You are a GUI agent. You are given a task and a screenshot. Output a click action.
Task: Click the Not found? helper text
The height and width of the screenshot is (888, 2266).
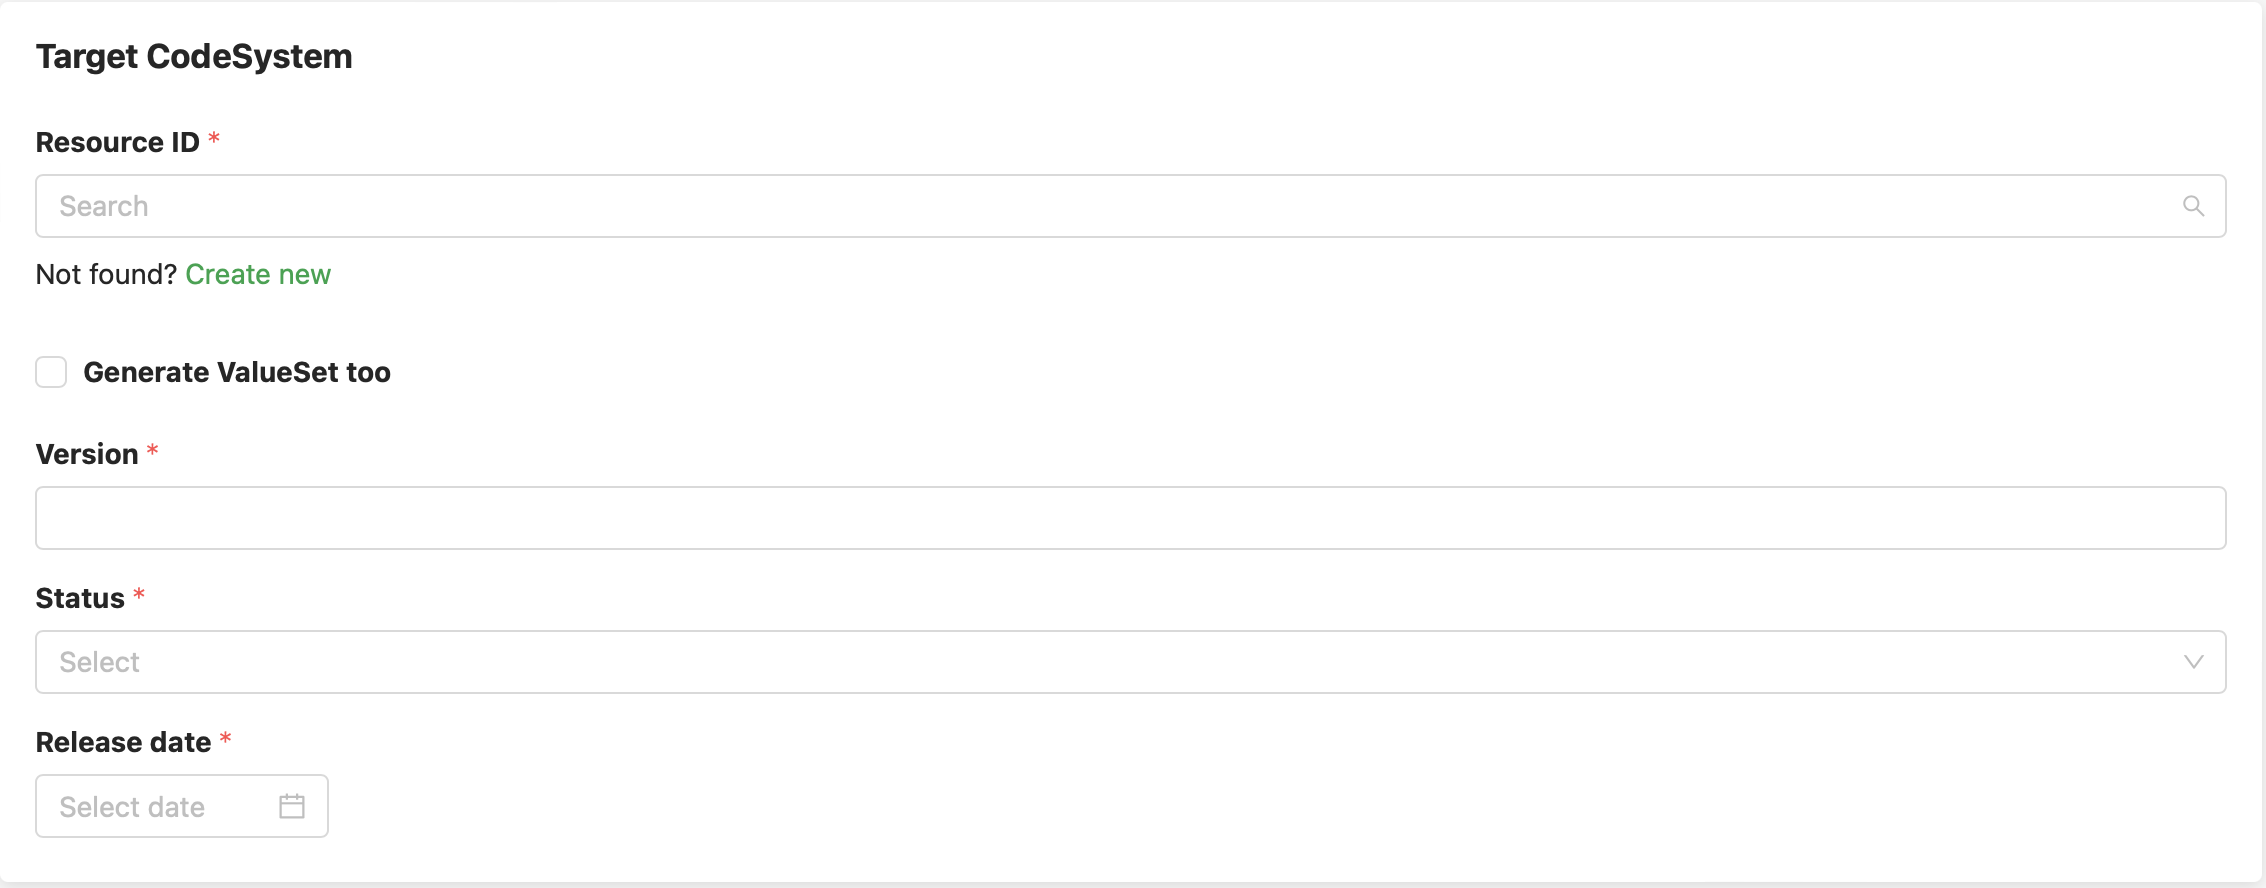pos(106,274)
